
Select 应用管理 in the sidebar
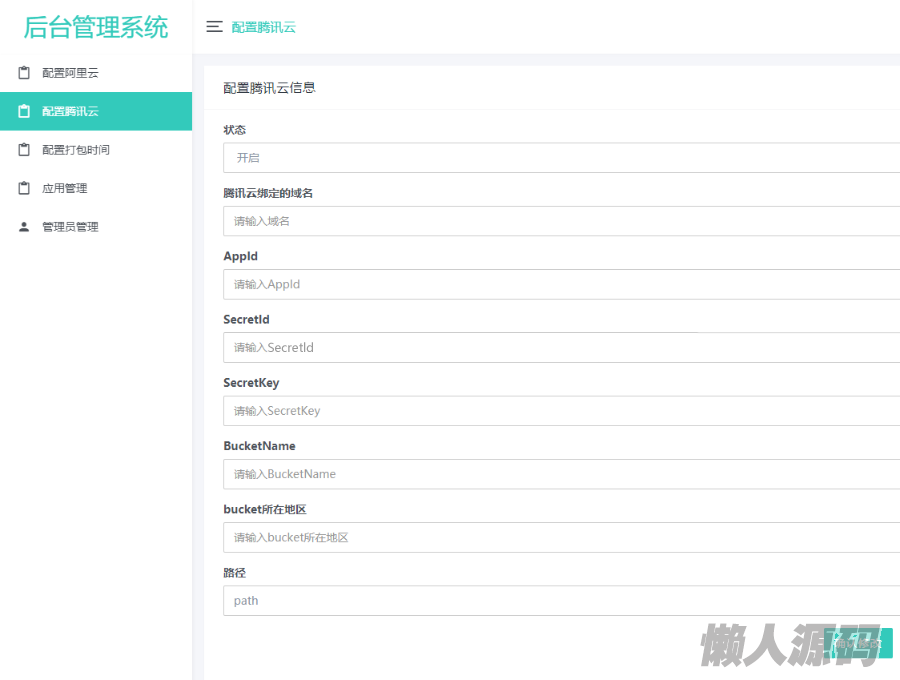tap(65, 188)
